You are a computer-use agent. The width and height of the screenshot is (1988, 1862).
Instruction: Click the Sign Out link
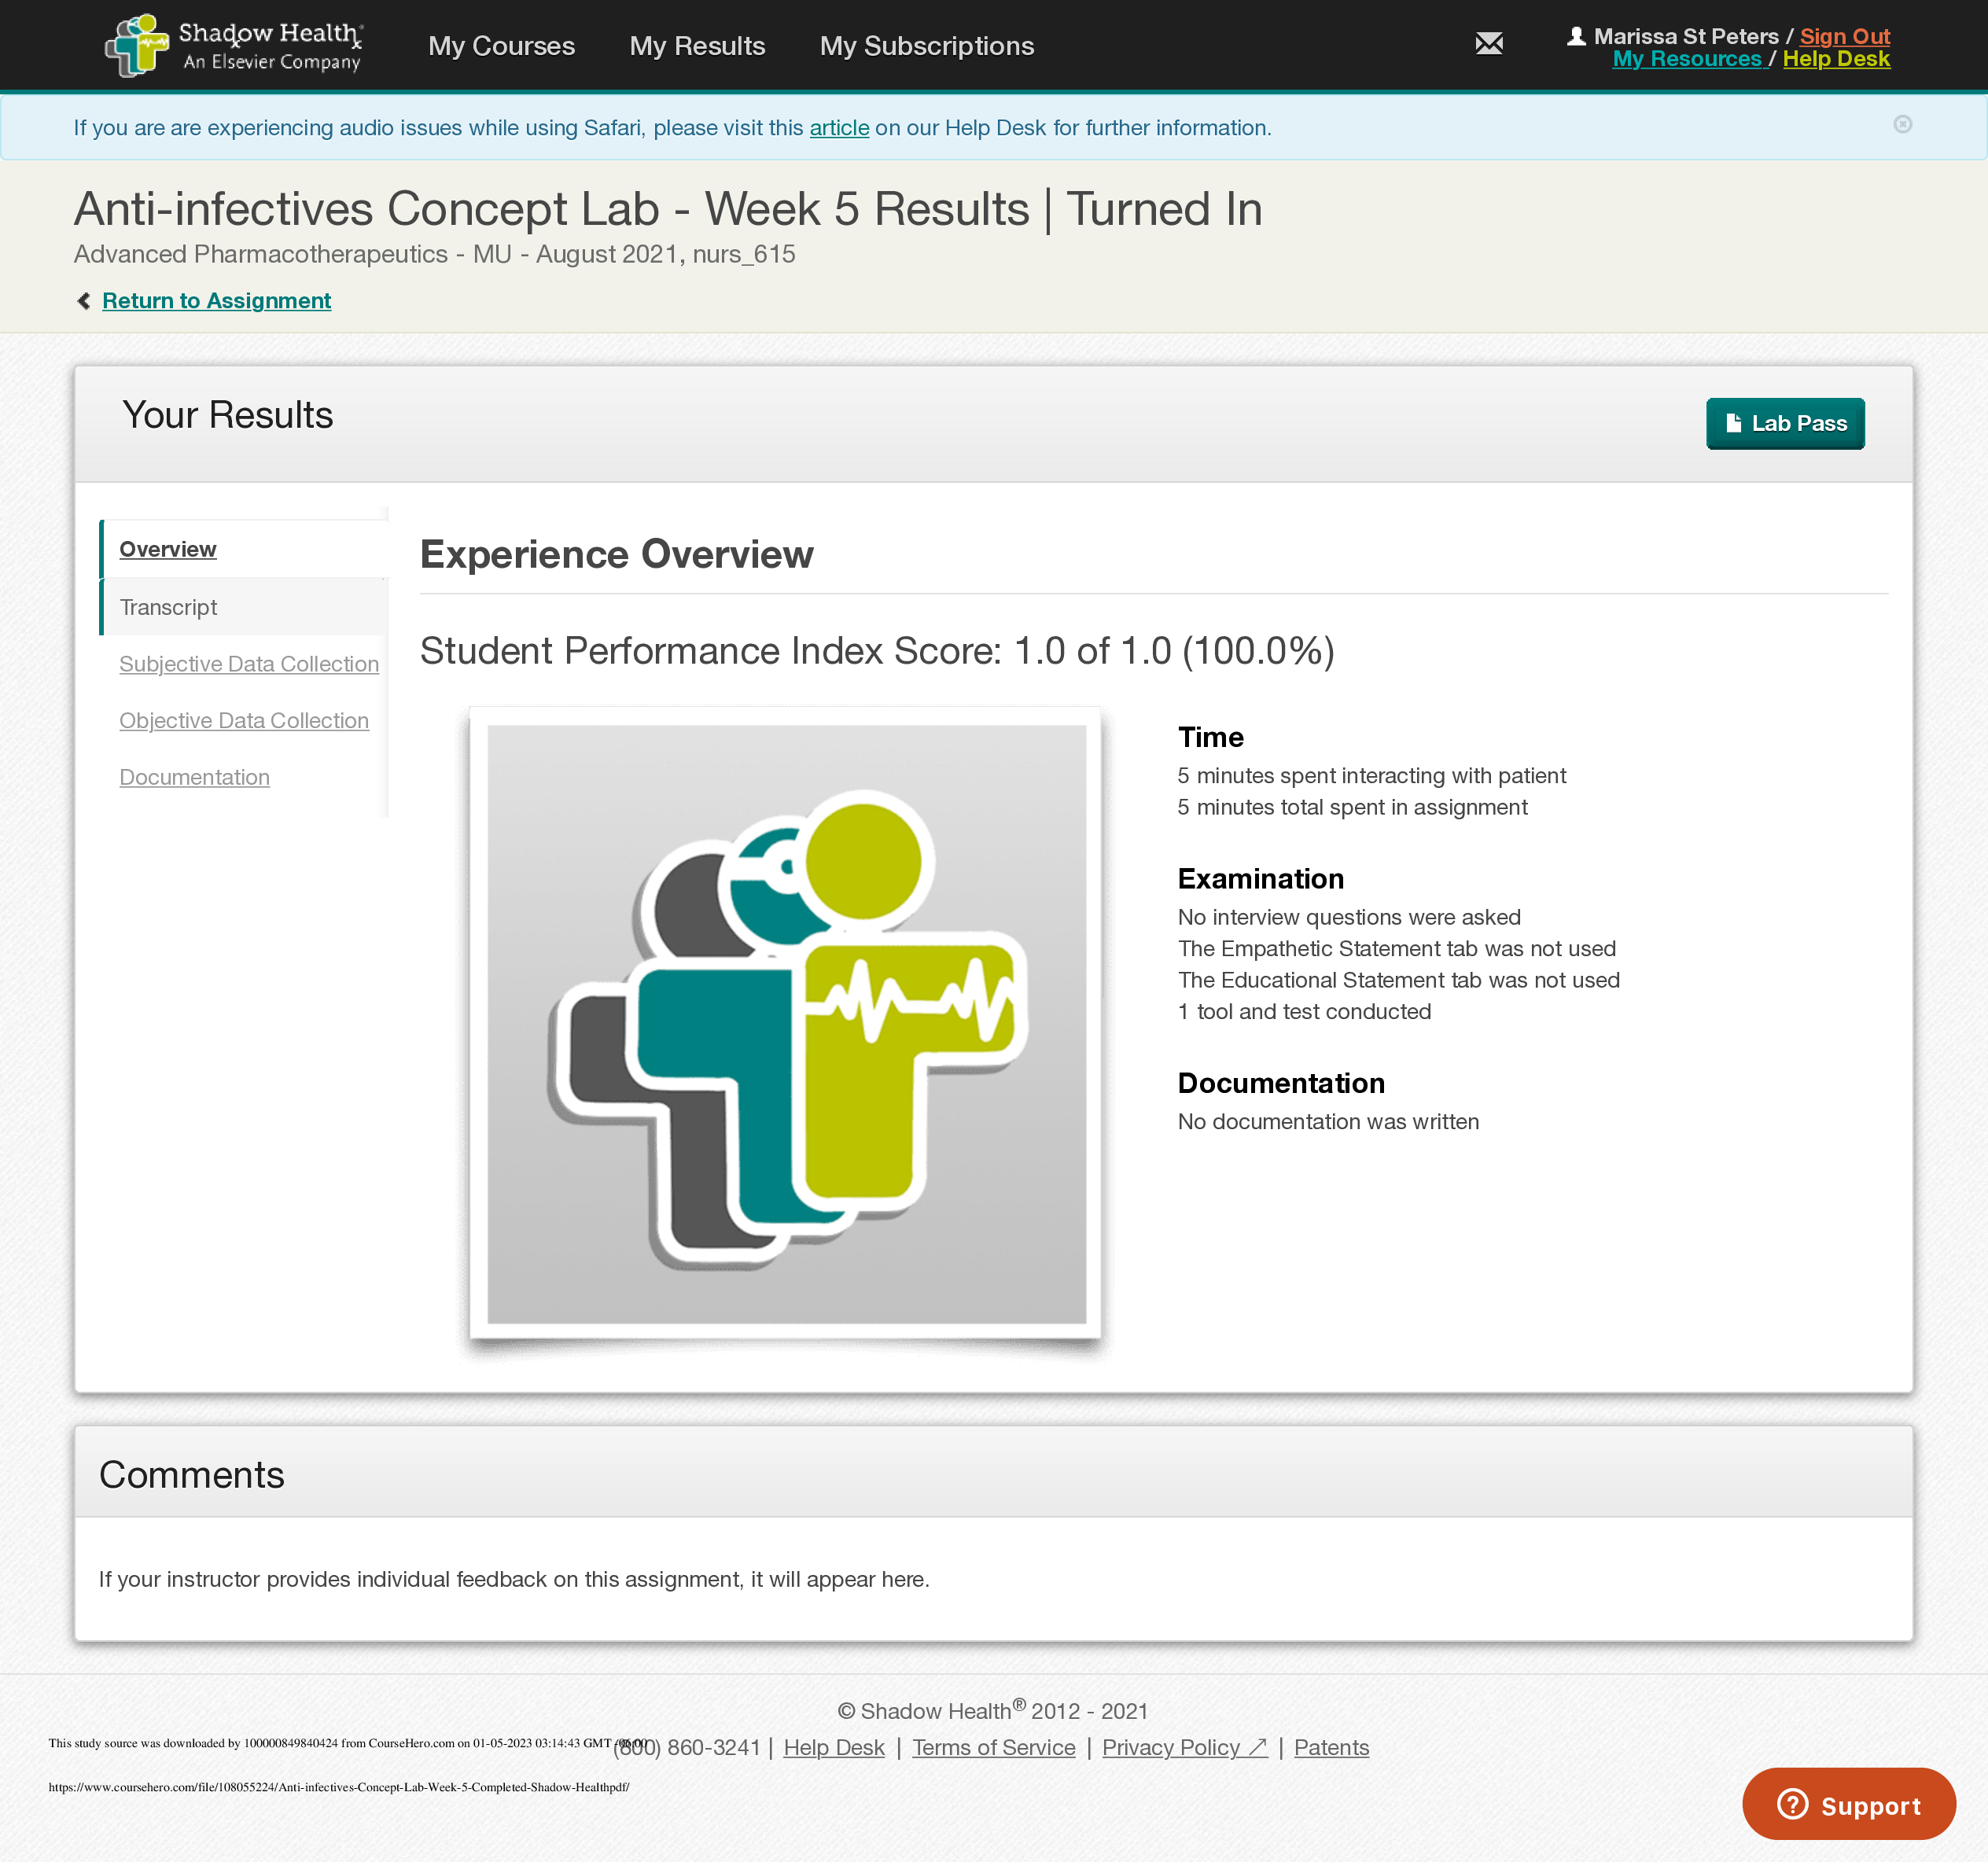tap(1844, 36)
